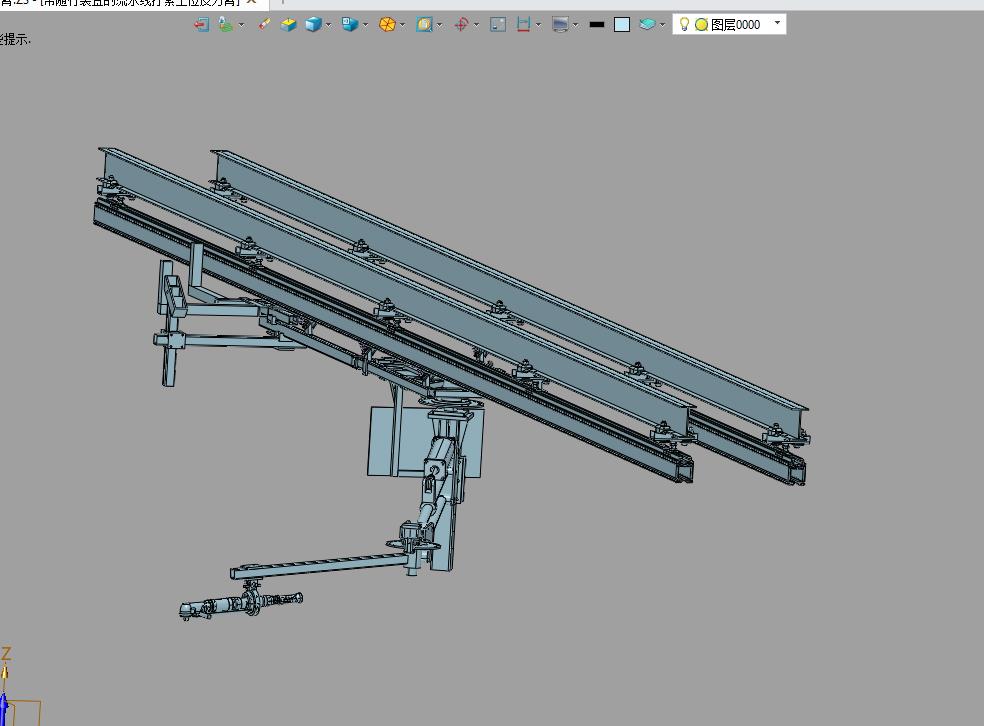Expand the arrow beside the green pin icon

point(241,25)
